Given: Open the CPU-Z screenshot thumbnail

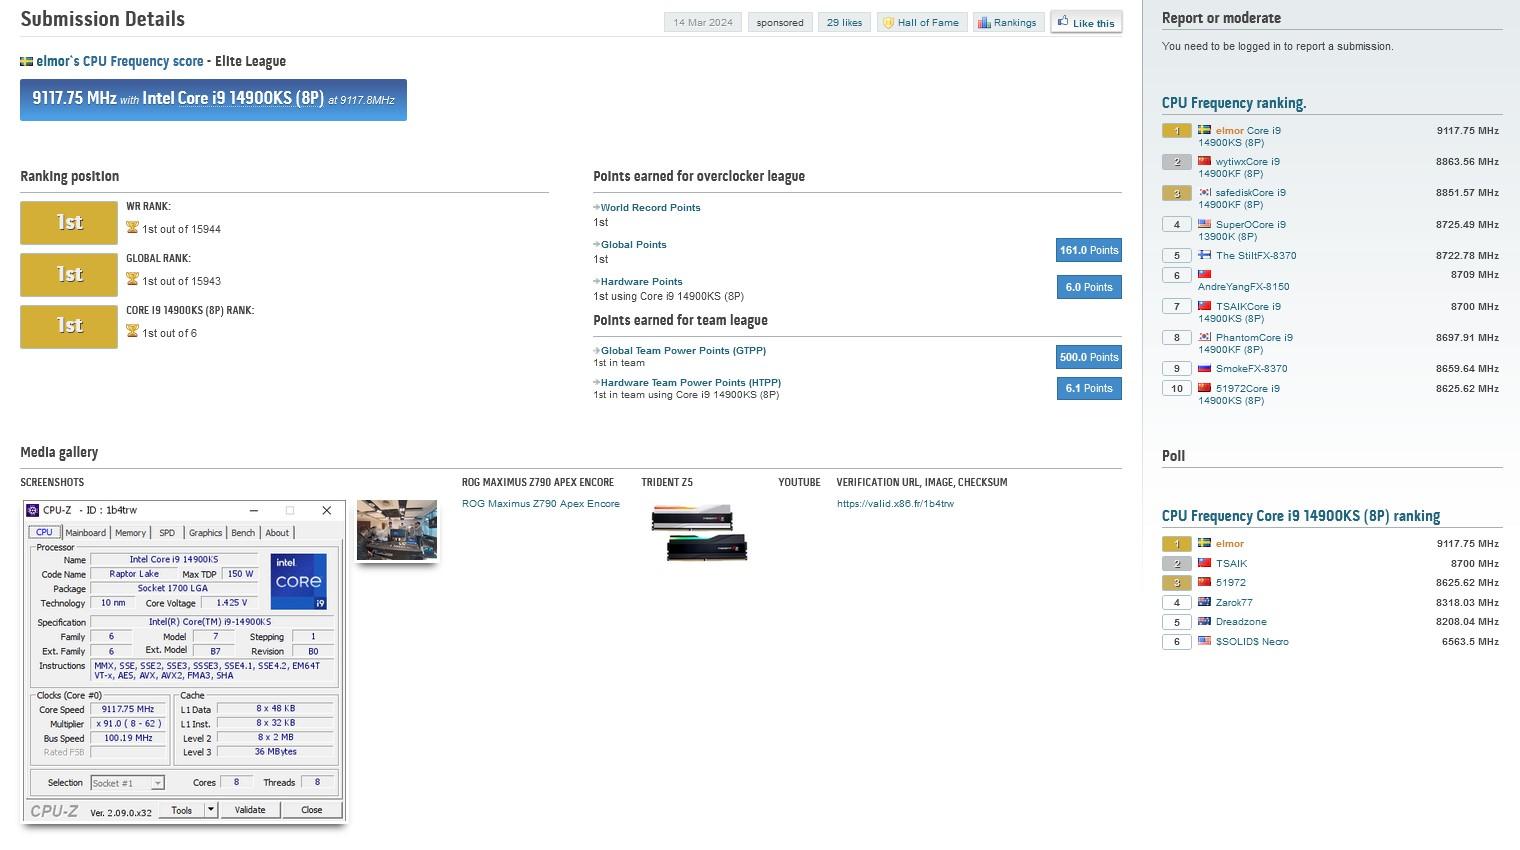Looking at the screenshot, I should (184, 662).
